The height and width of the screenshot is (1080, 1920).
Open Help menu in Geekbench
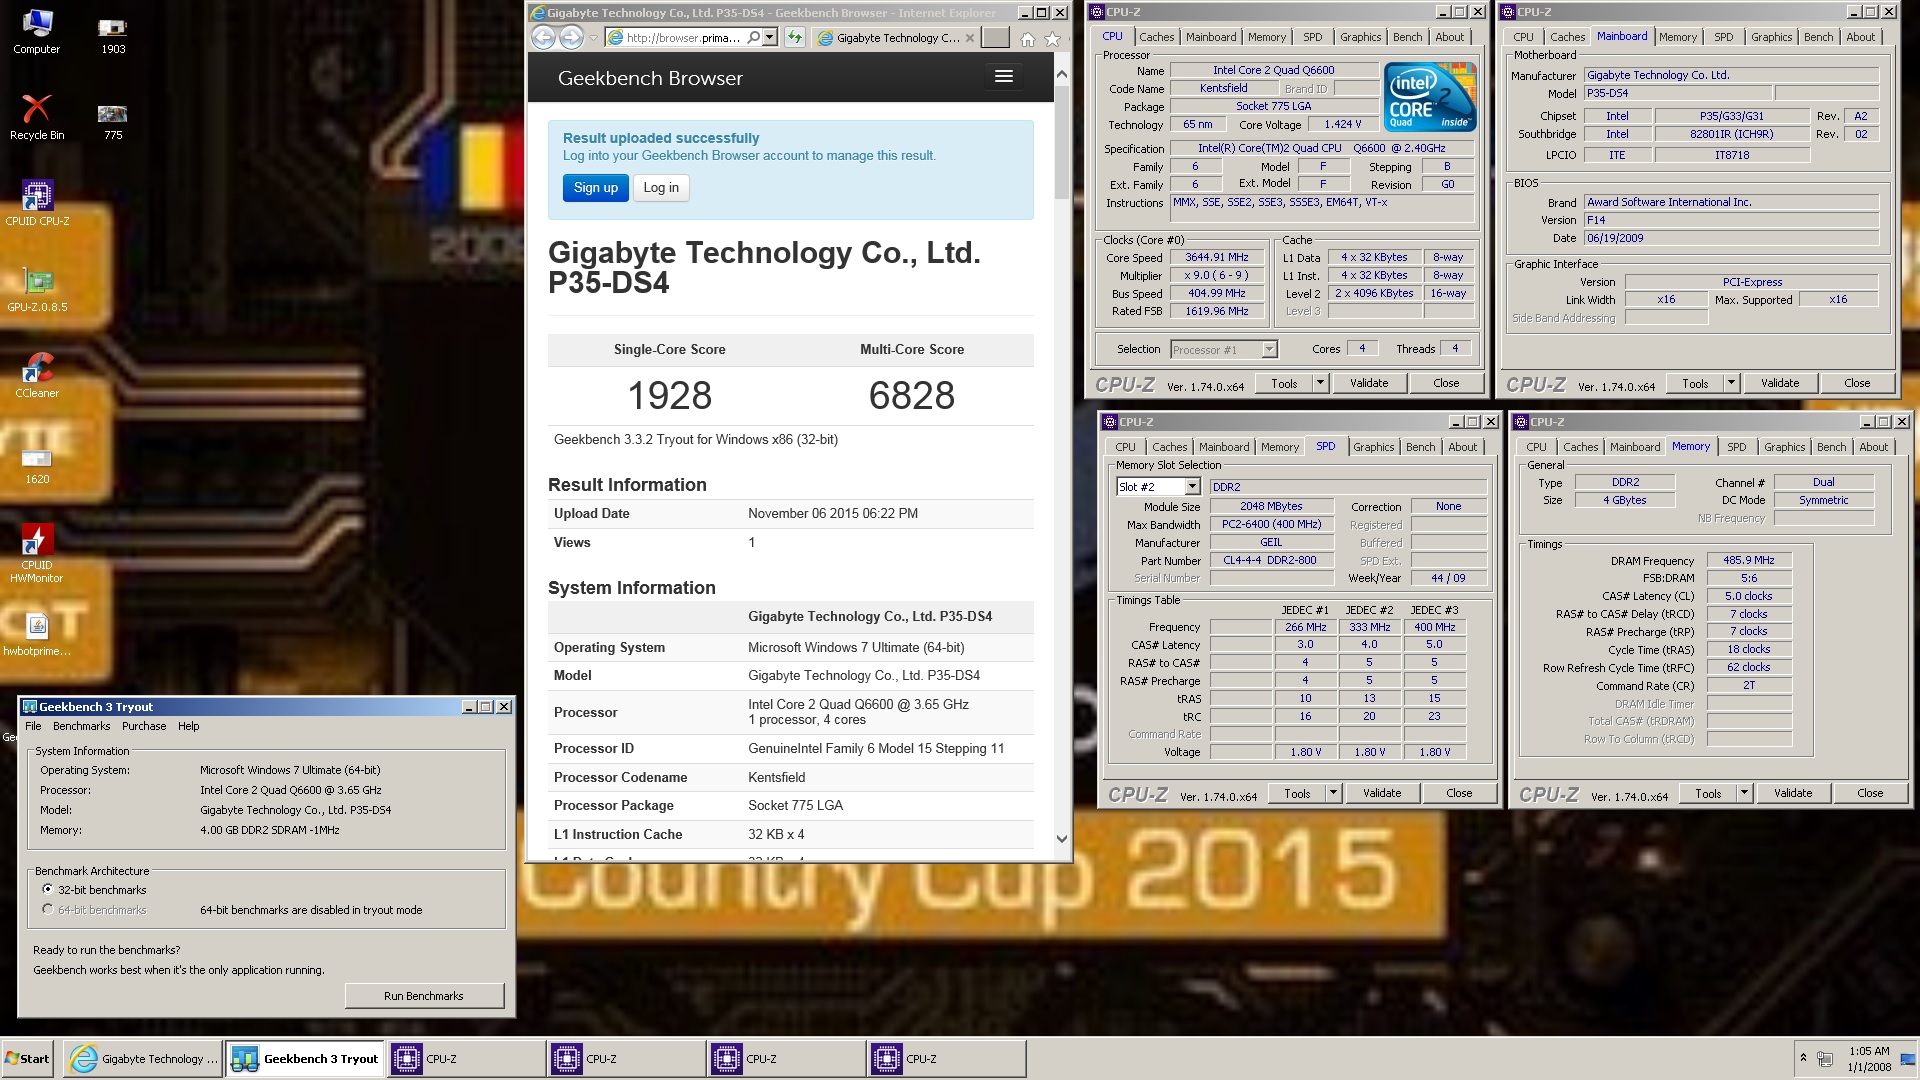188,726
